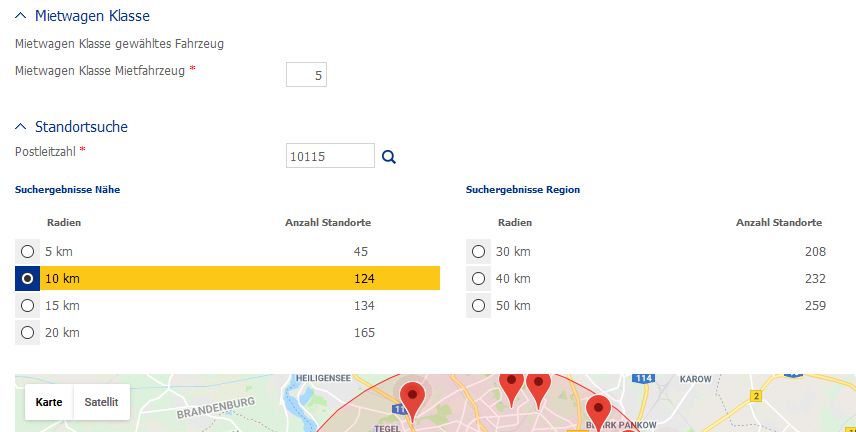Click the map marker near Pankow

[598, 408]
